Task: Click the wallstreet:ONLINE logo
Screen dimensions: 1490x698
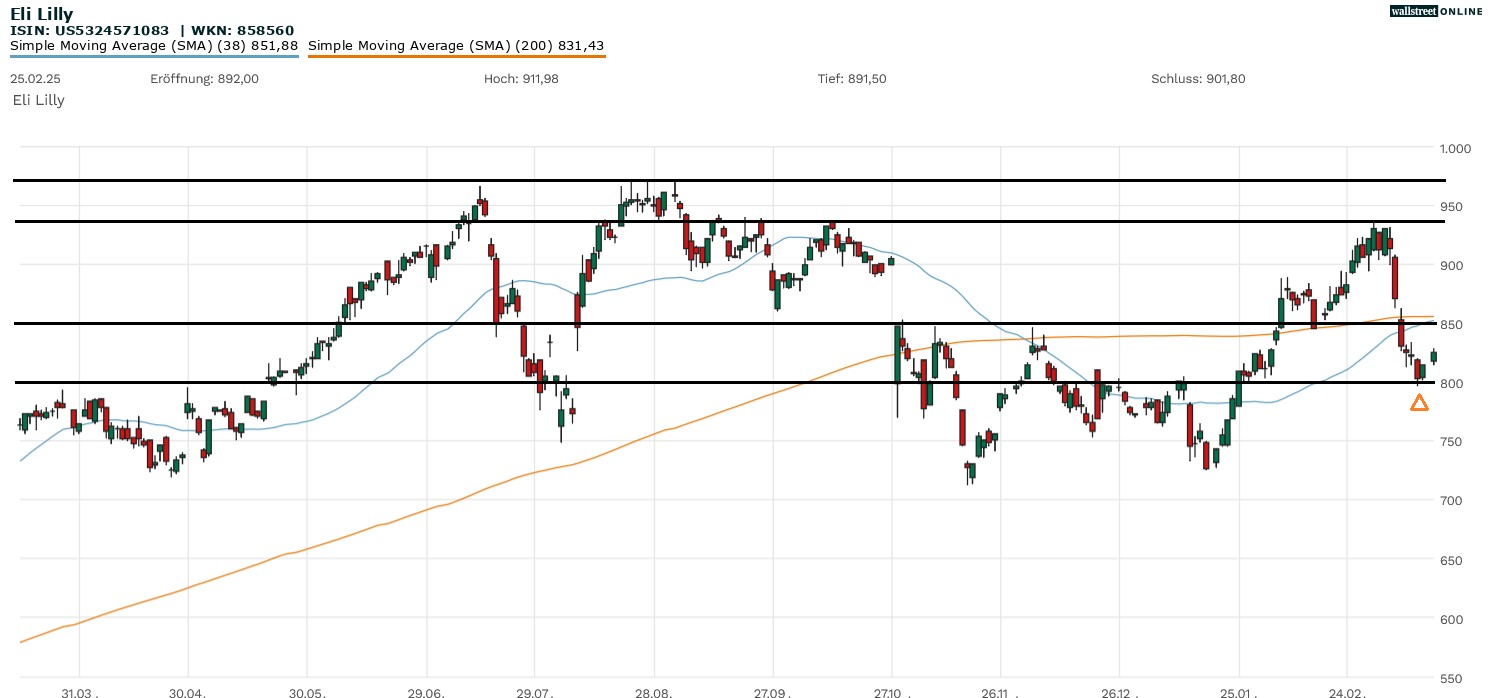Action: [1437, 11]
